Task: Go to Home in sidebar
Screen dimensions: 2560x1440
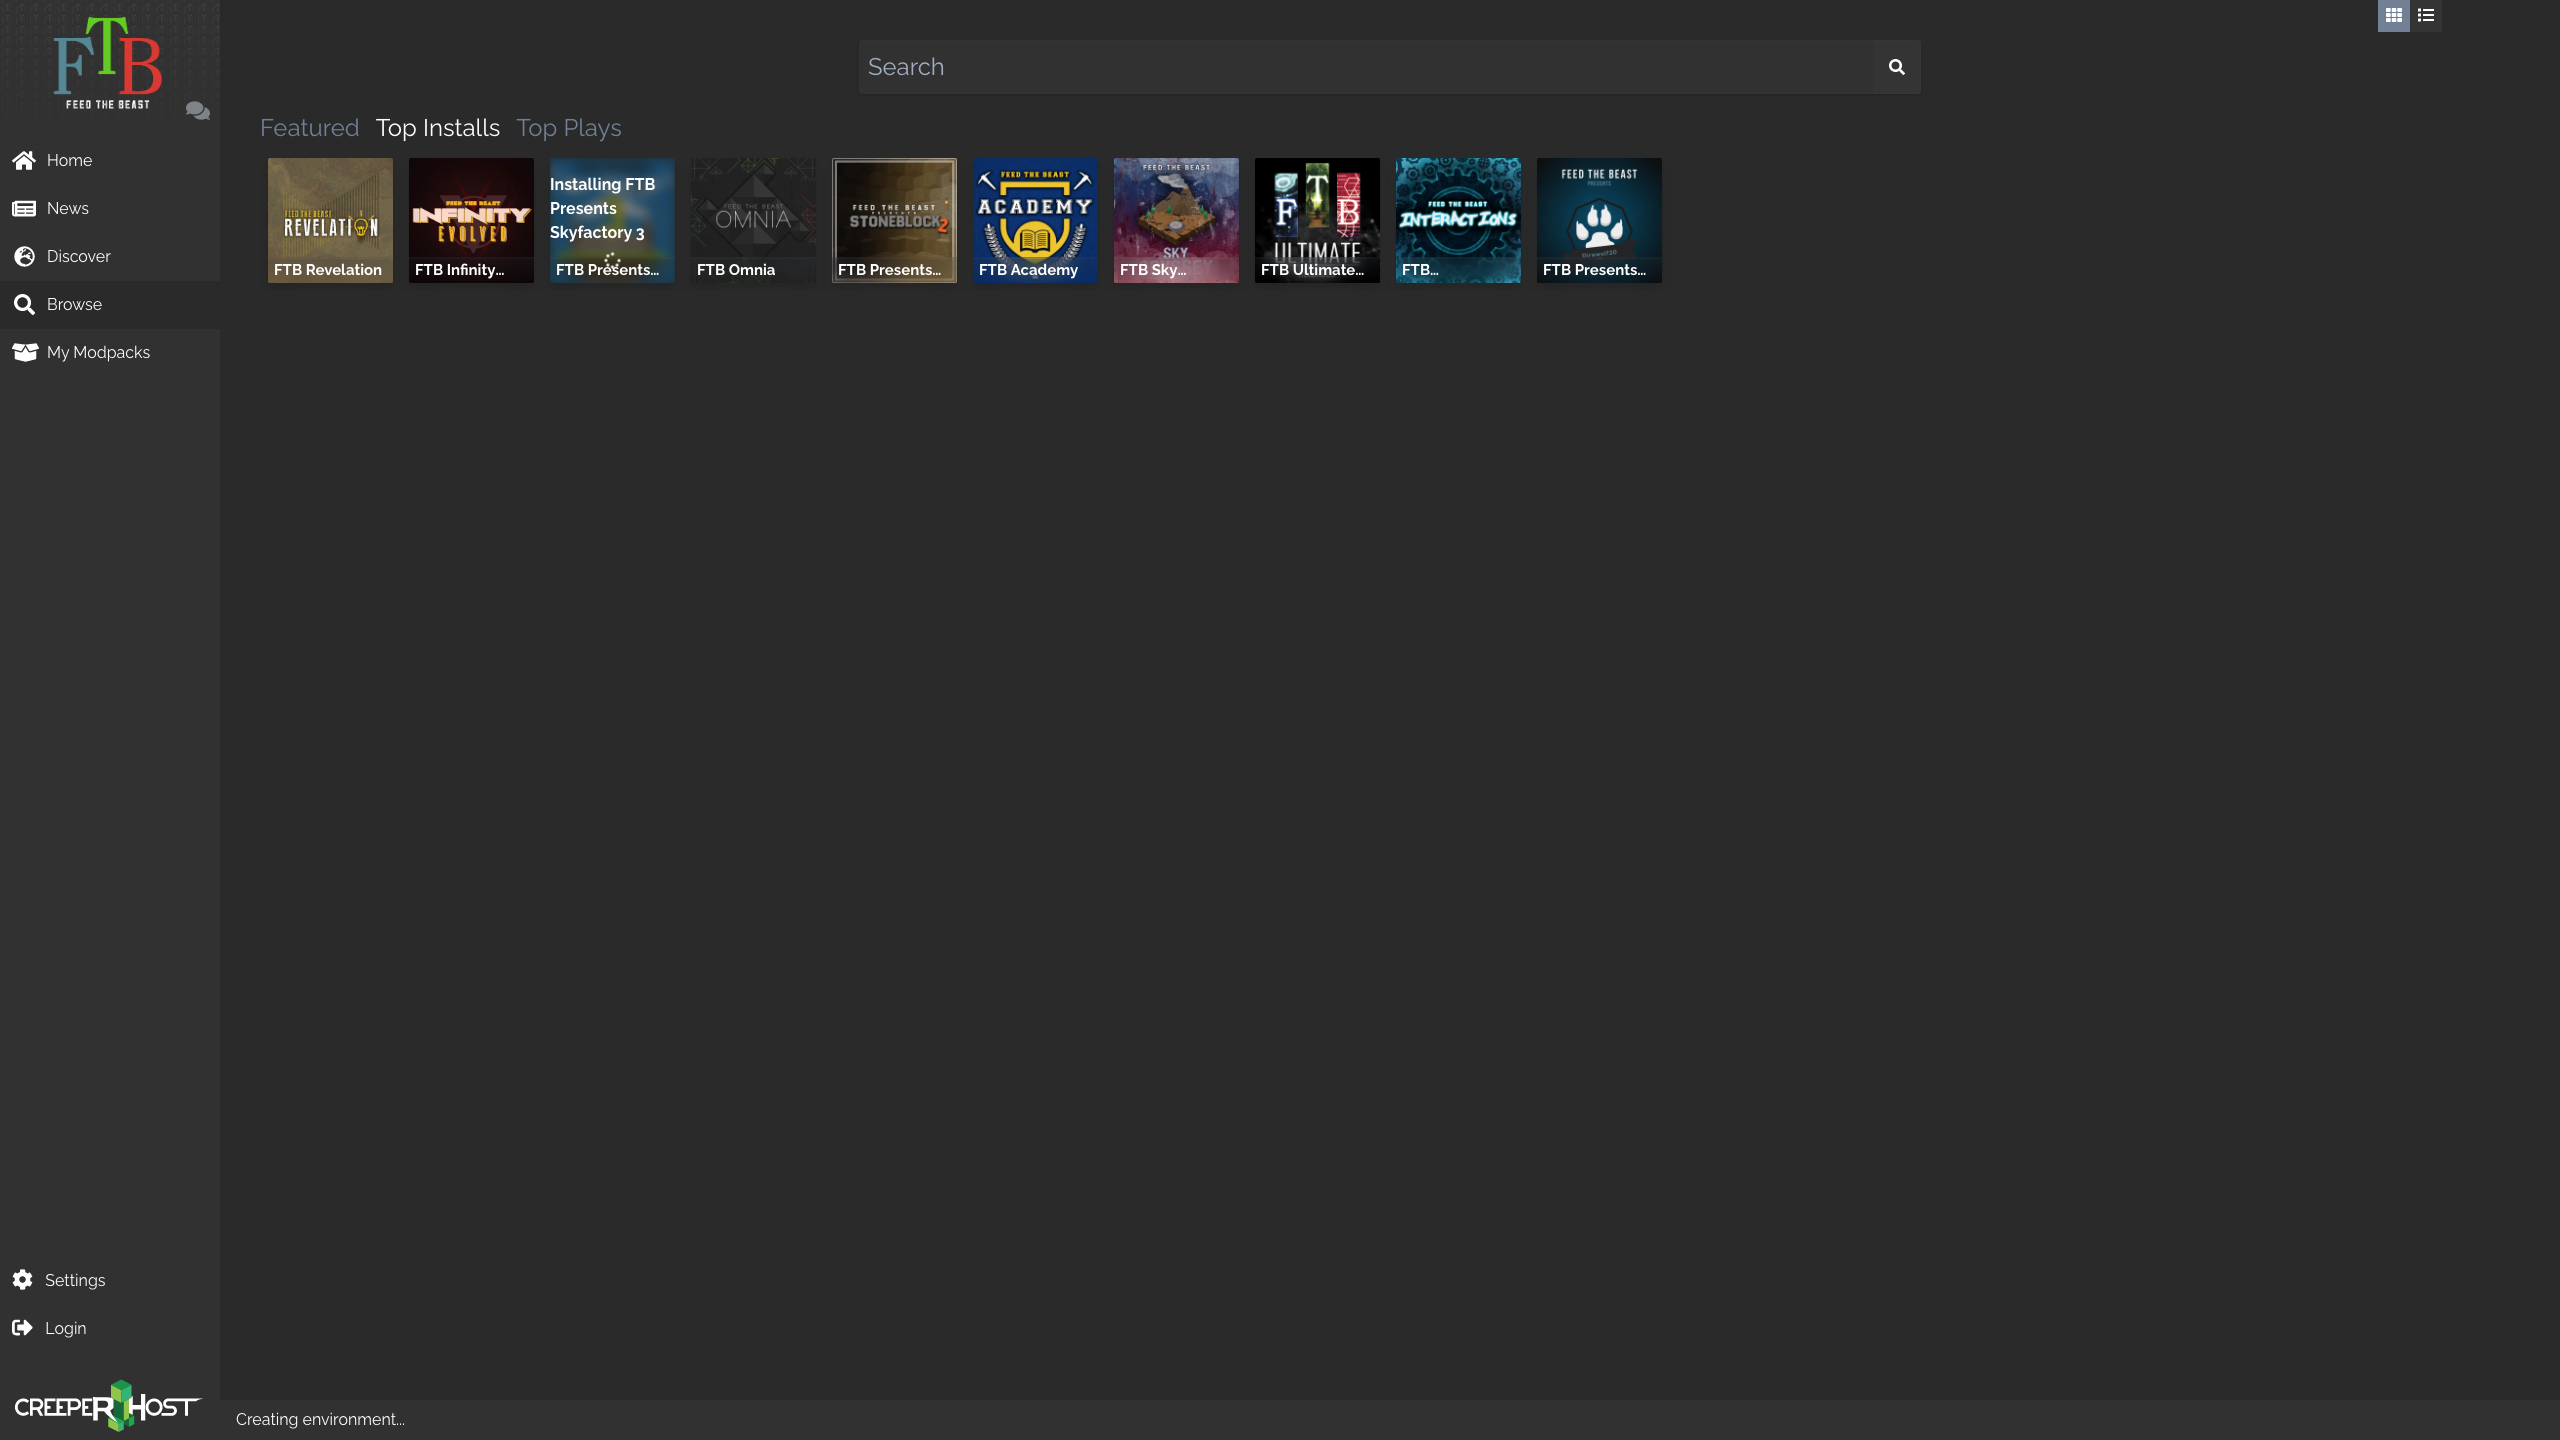Action: [69, 160]
